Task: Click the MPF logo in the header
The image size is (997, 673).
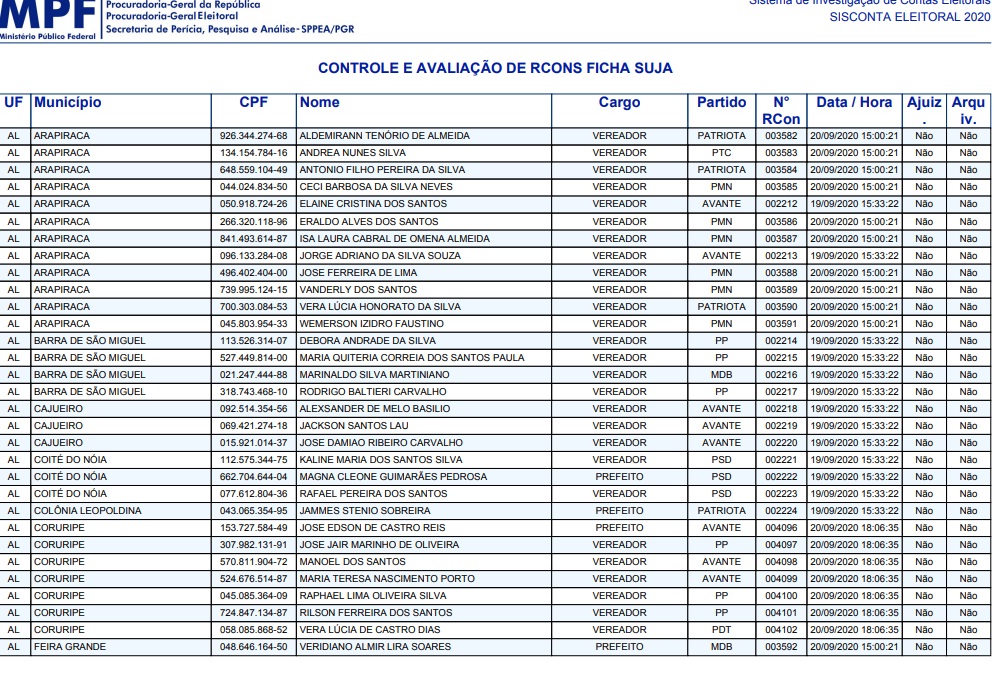Action: click(48, 20)
